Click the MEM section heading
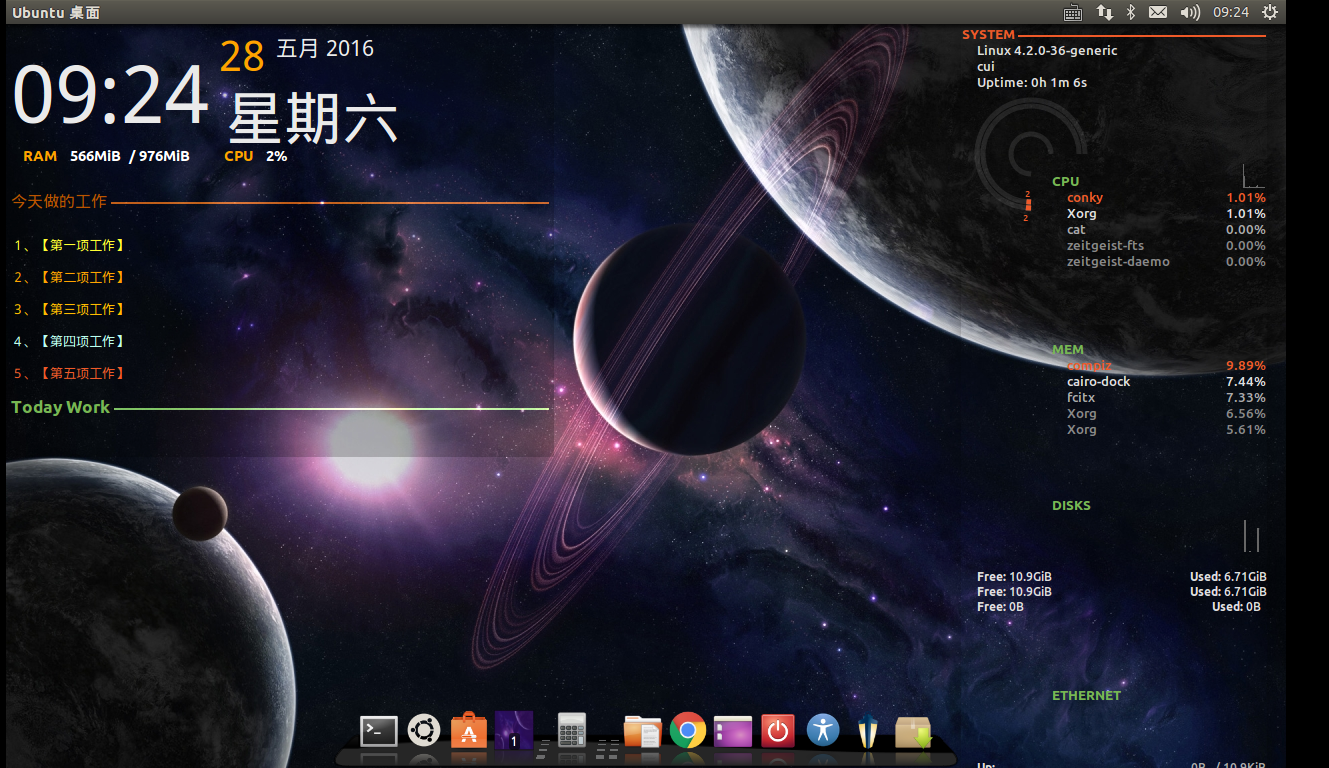Viewport: 1329px width, 768px height. pos(1068,350)
